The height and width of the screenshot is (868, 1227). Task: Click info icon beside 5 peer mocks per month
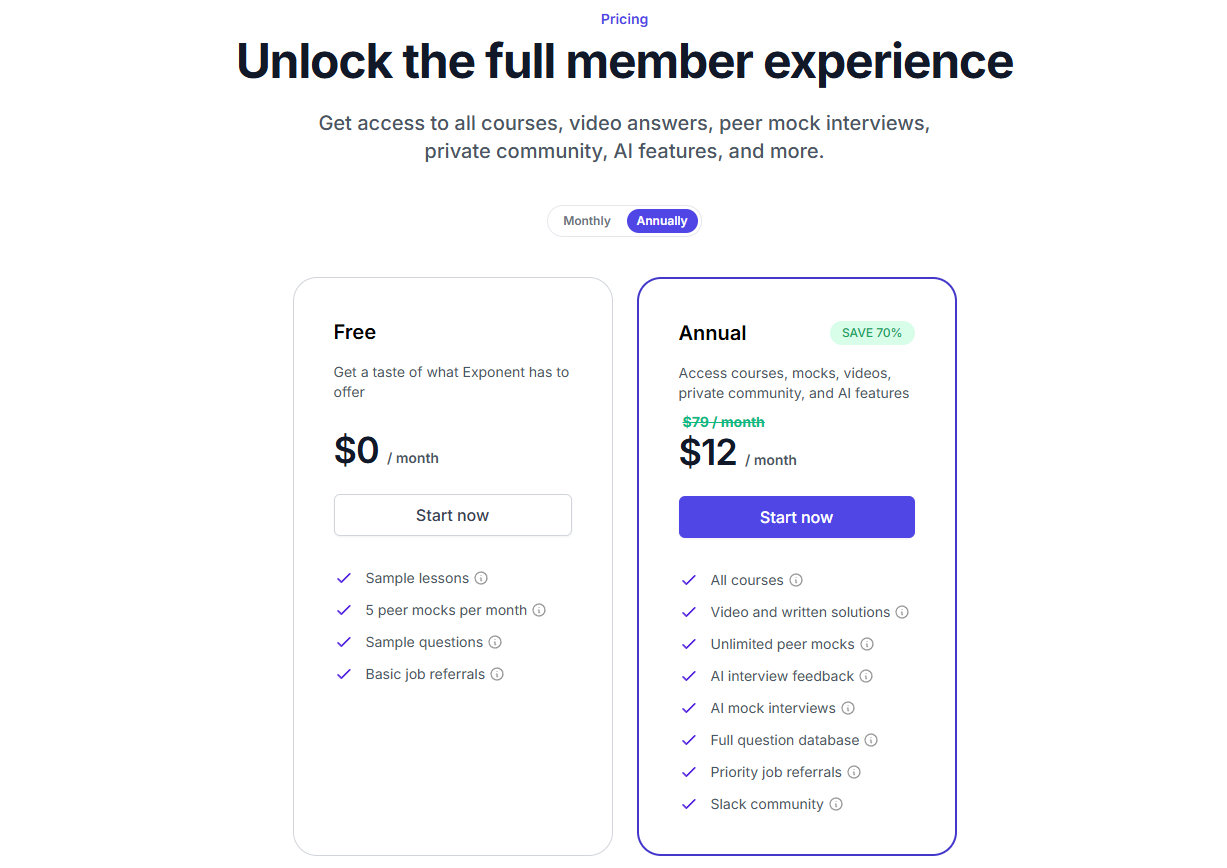point(539,610)
